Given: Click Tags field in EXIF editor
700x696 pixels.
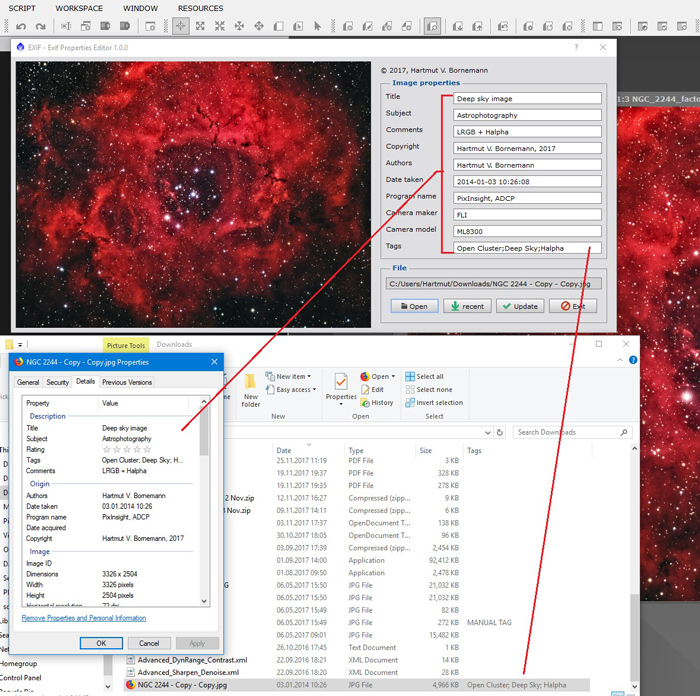Looking at the screenshot, I should [527, 248].
